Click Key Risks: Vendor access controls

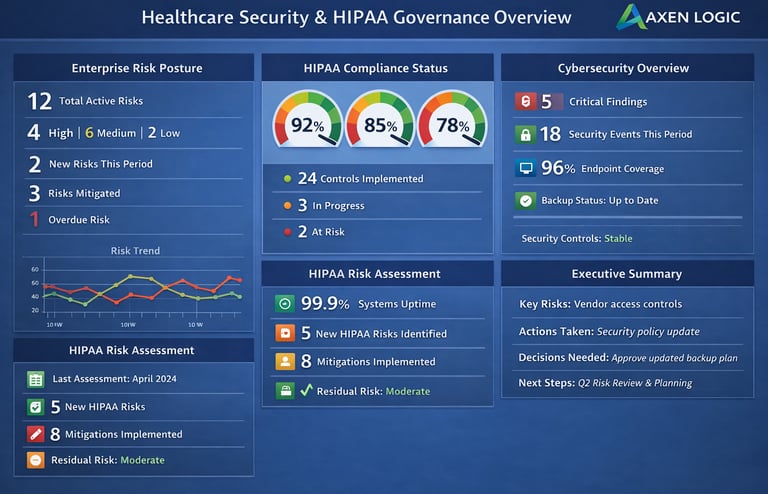600,304
